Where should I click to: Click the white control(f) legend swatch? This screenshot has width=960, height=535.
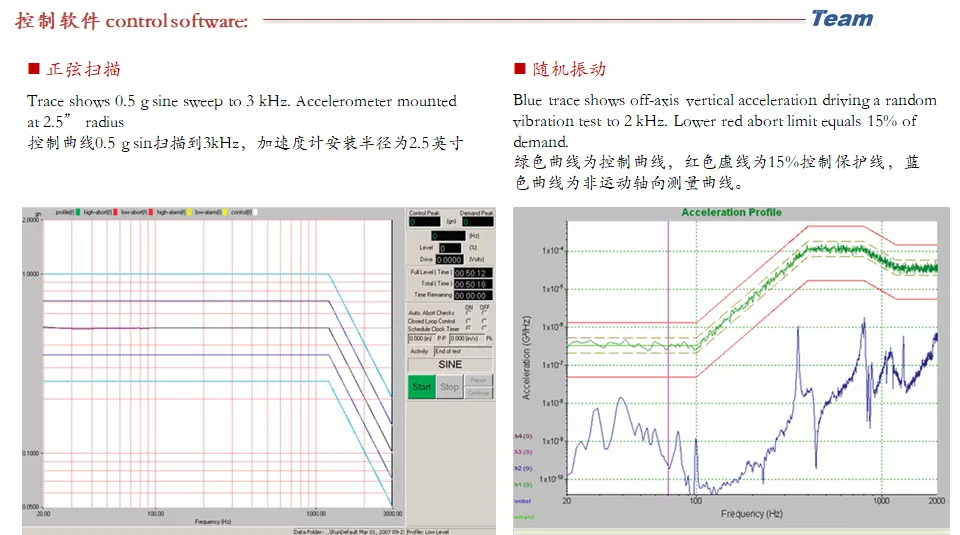point(255,213)
